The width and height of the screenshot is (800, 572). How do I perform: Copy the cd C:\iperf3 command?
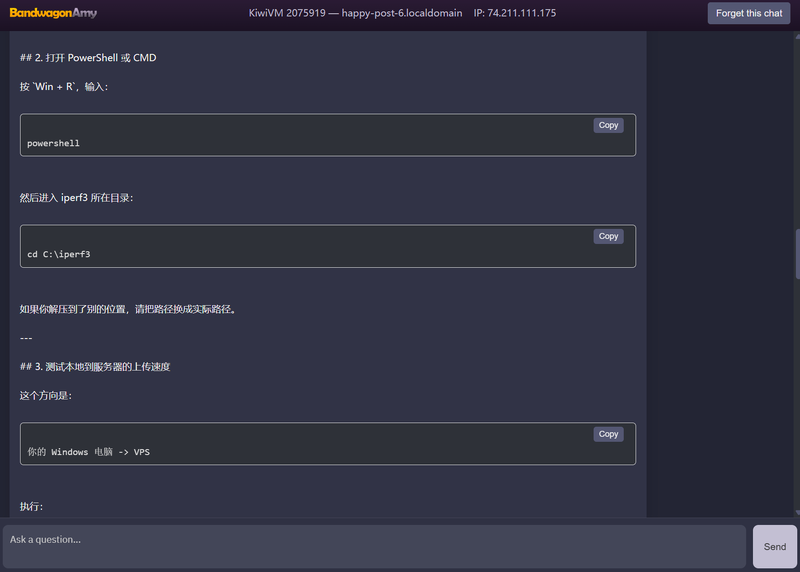tap(608, 236)
